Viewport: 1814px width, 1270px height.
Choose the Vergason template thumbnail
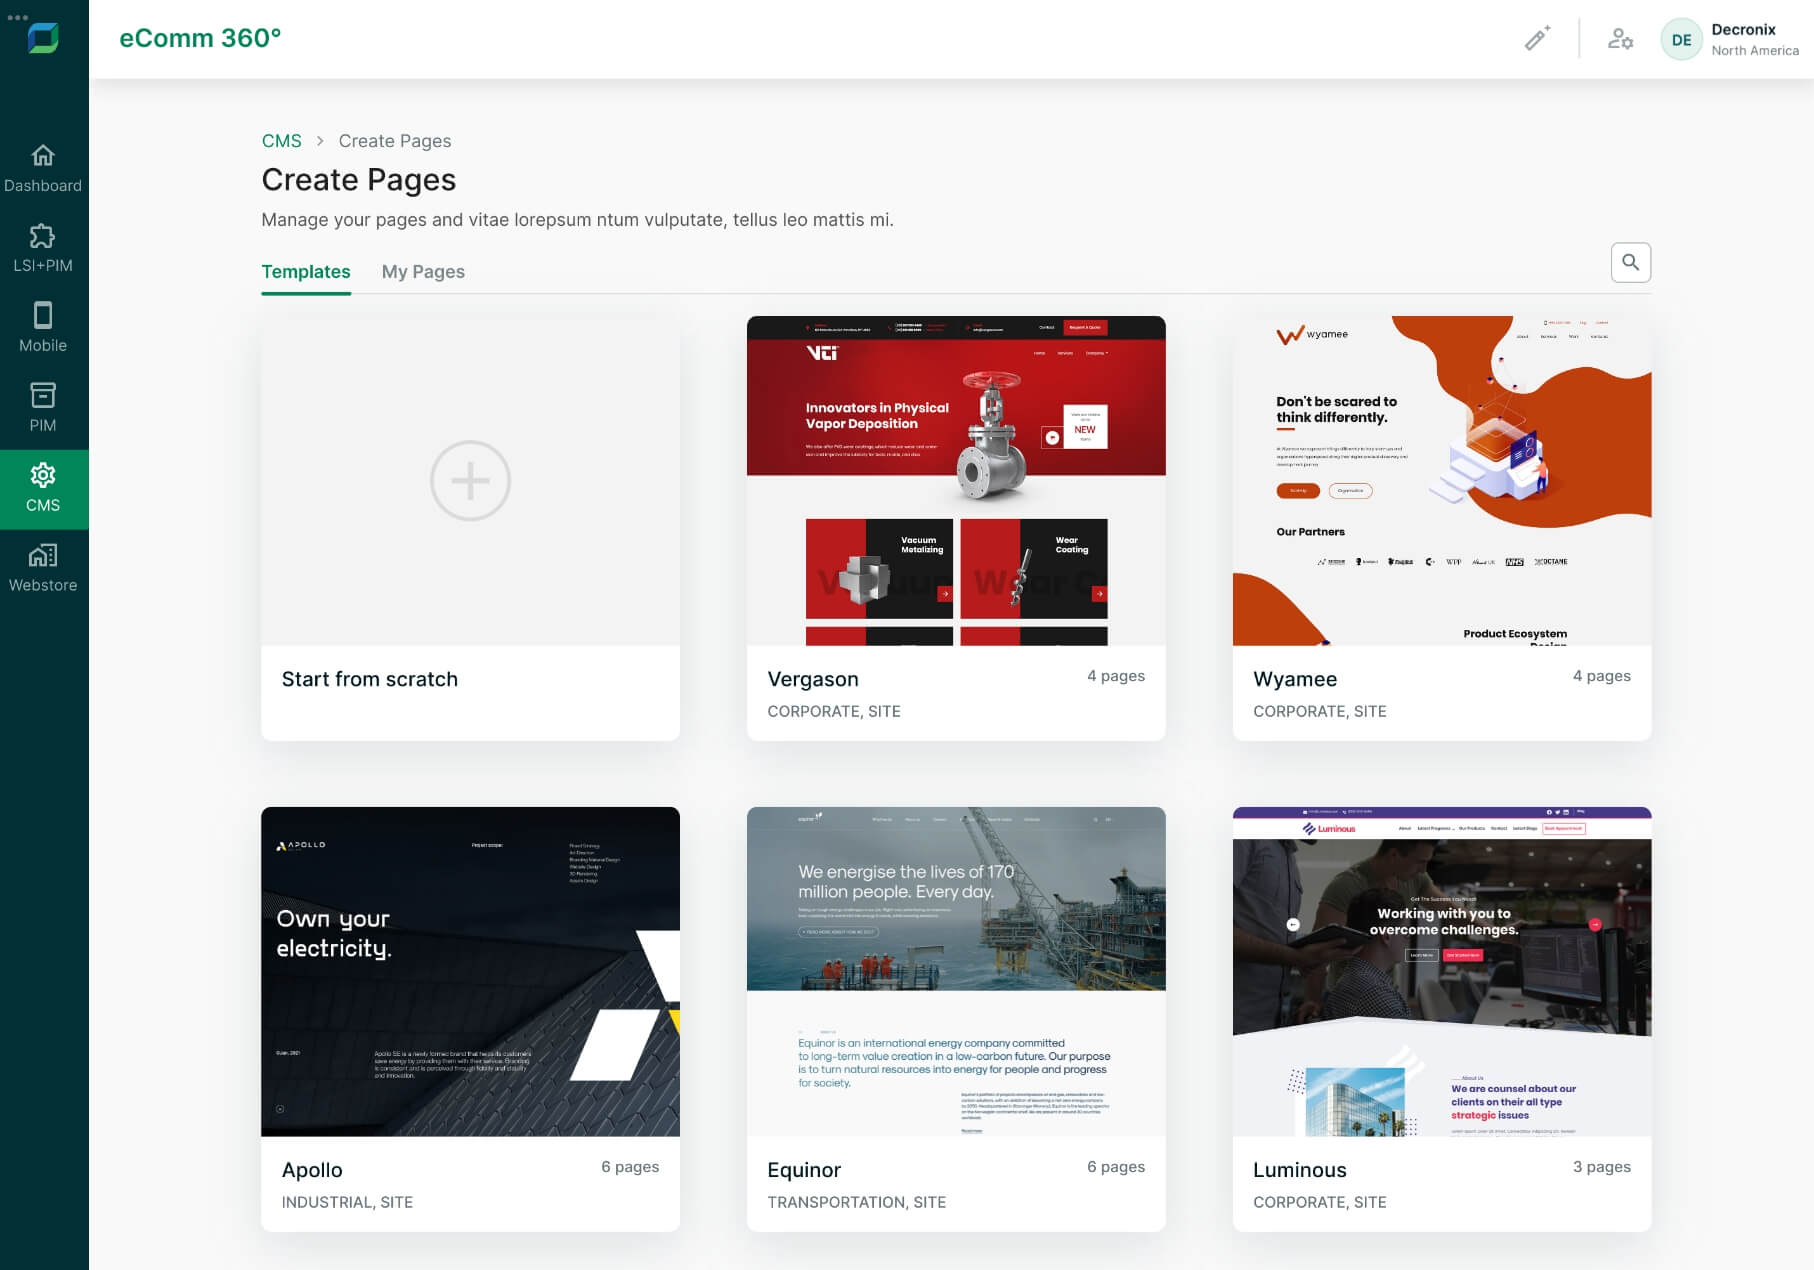[x=956, y=481]
